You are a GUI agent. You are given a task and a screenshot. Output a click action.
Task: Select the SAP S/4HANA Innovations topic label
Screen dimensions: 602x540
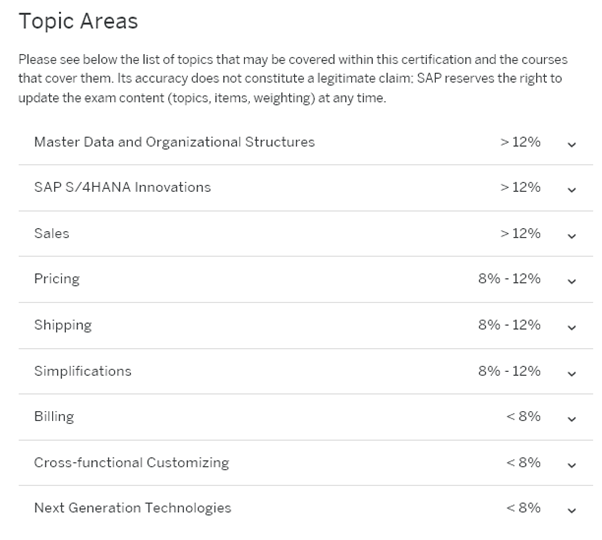(122, 188)
